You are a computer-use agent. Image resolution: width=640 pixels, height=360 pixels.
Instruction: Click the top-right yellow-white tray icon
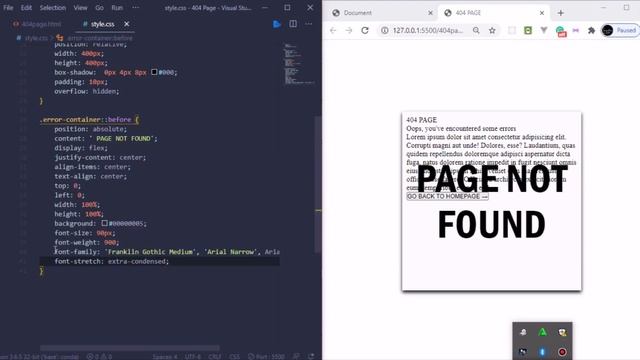562,332
